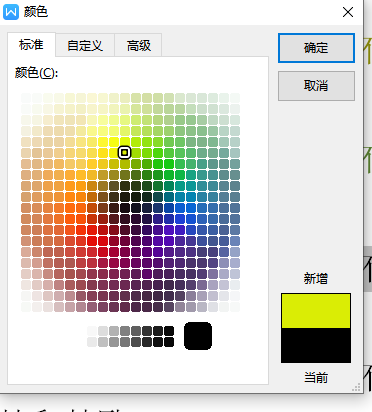Pick the last swatch of the upper grayscale row
The height and width of the screenshot is (412, 372).
pos(169,331)
